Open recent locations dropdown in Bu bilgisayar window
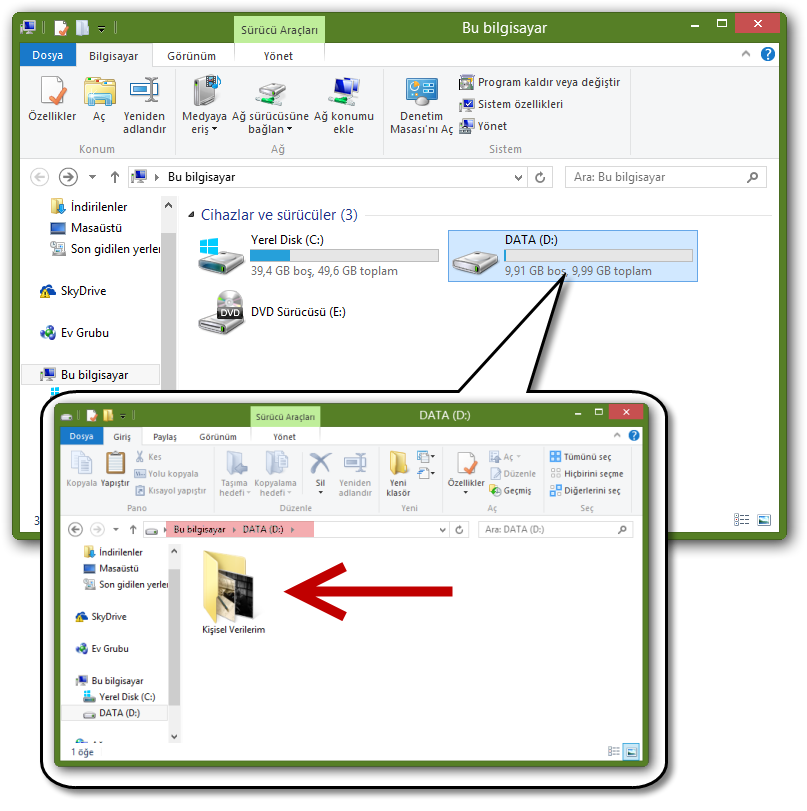This screenshot has width=807, height=811. click(92, 177)
